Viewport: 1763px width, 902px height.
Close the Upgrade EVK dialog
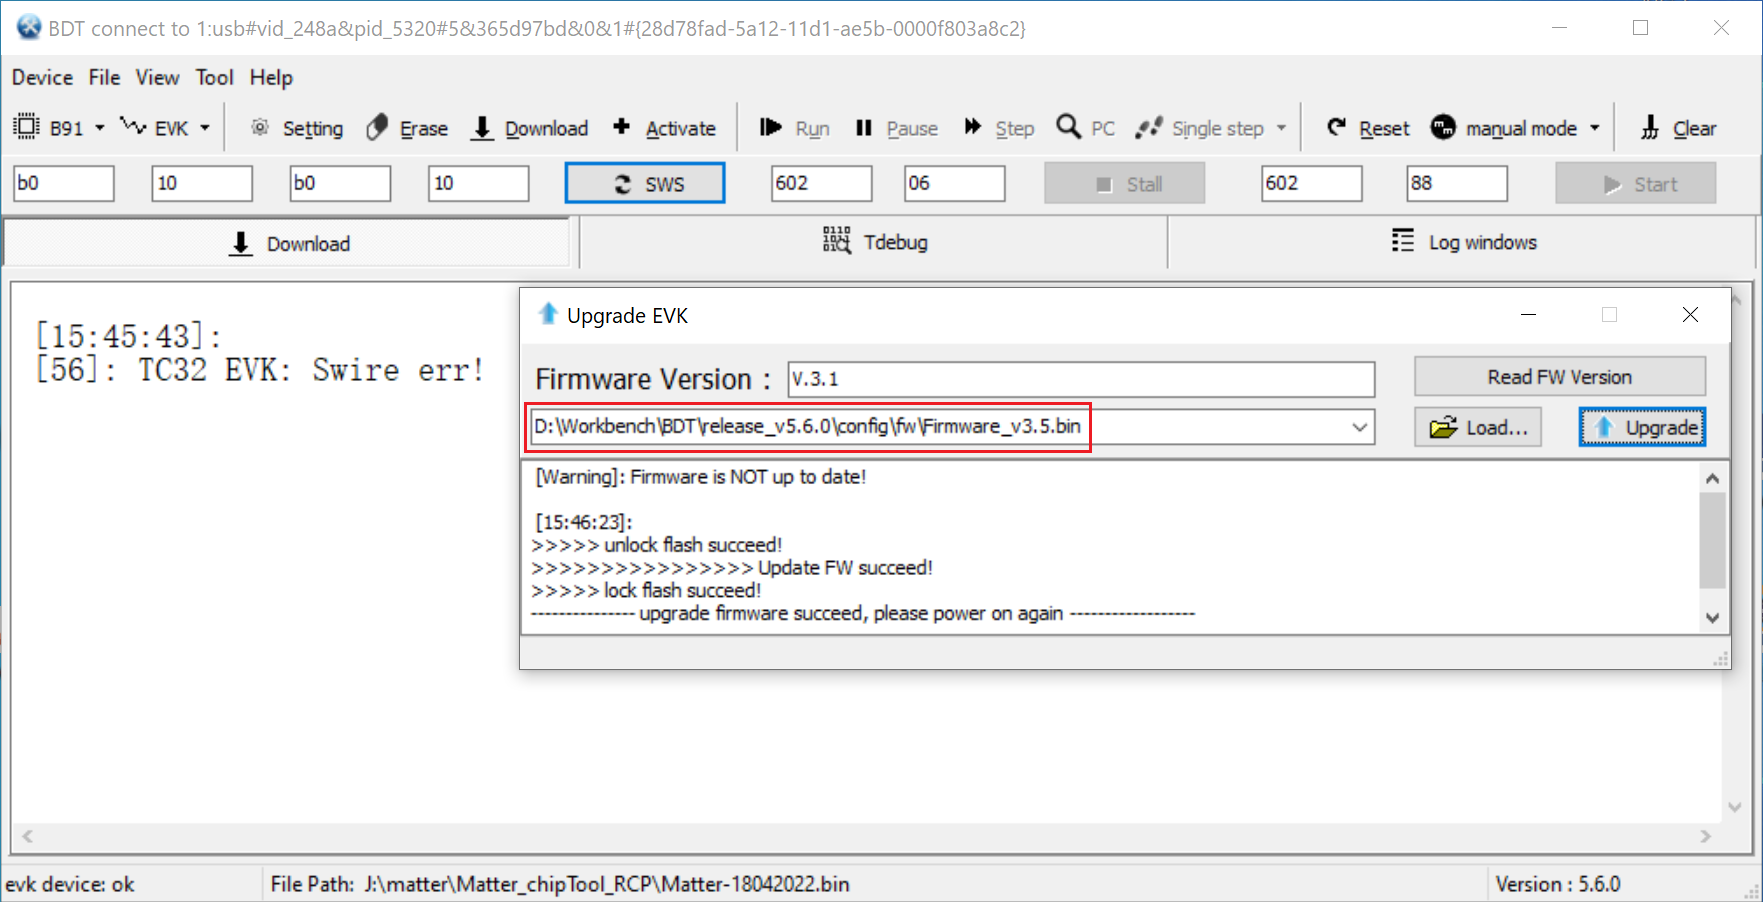1690,314
